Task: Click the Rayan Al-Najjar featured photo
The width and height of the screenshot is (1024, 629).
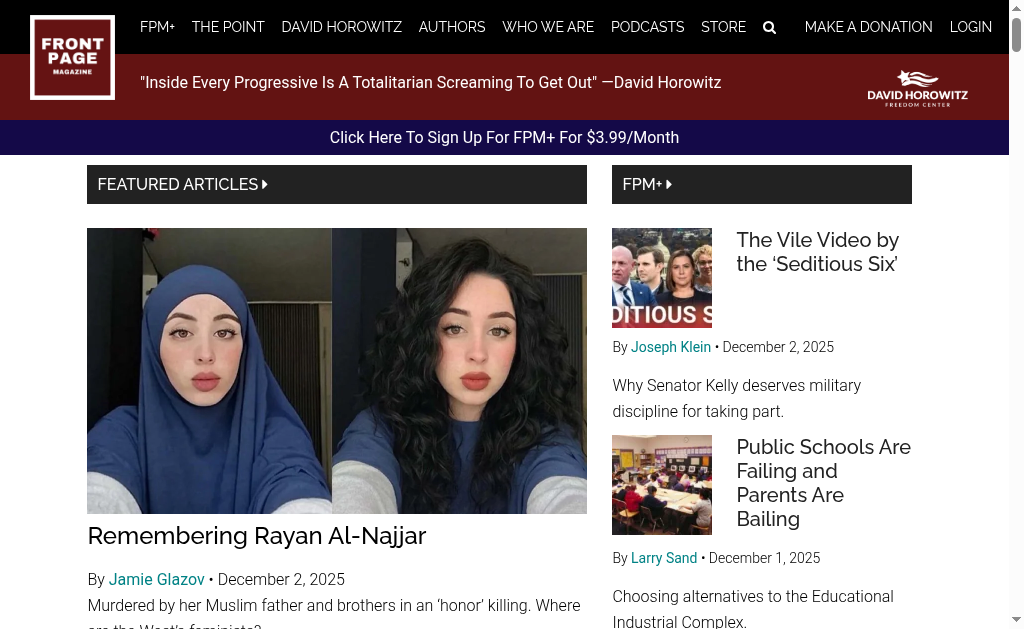Action: click(337, 370)
